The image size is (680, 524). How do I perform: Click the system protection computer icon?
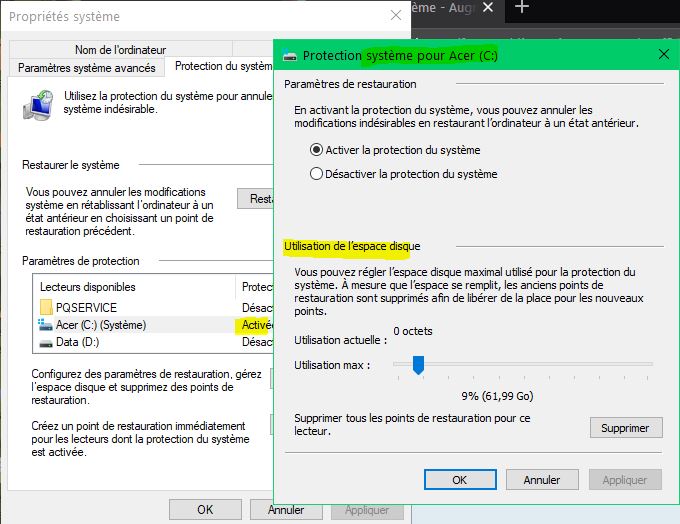[38, 105]
